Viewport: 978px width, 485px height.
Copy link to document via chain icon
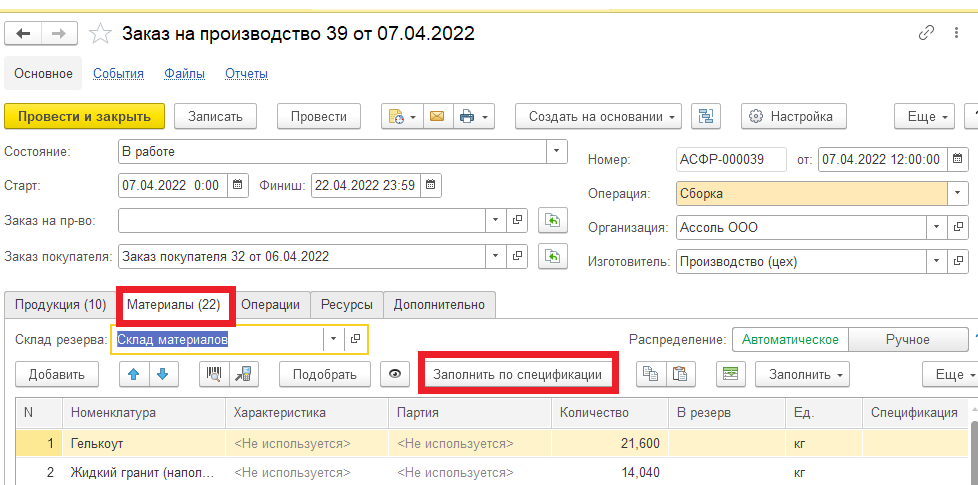pos(926,34)
